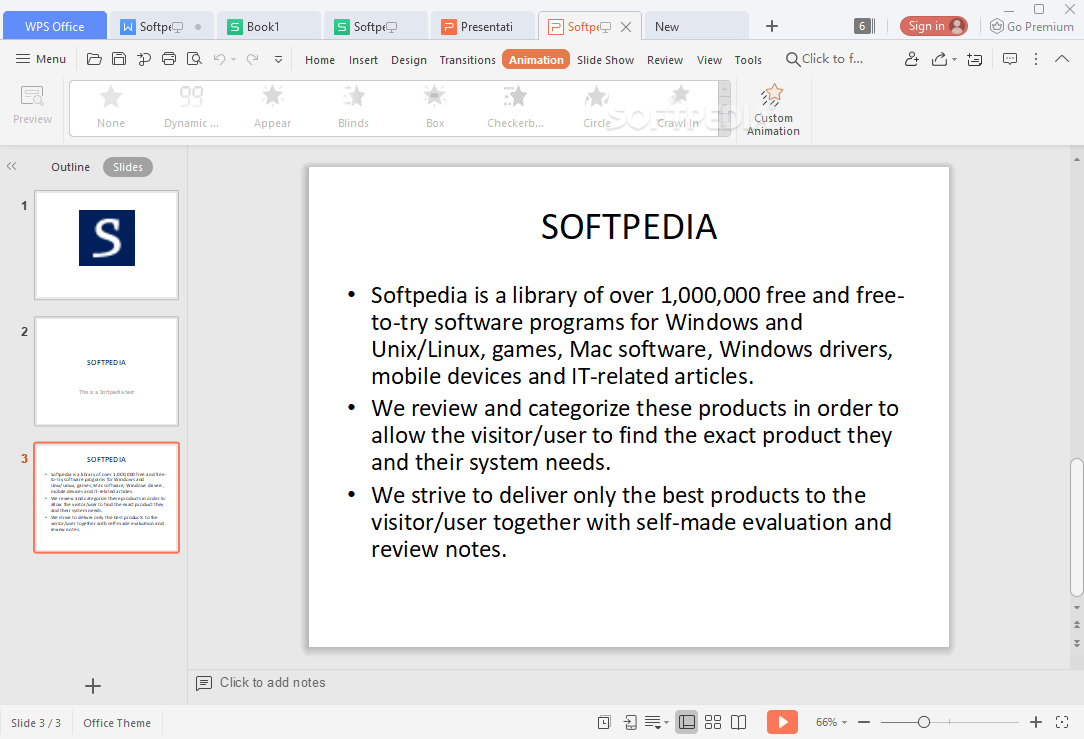Select the Blinds animation effect

pos(353,107)
